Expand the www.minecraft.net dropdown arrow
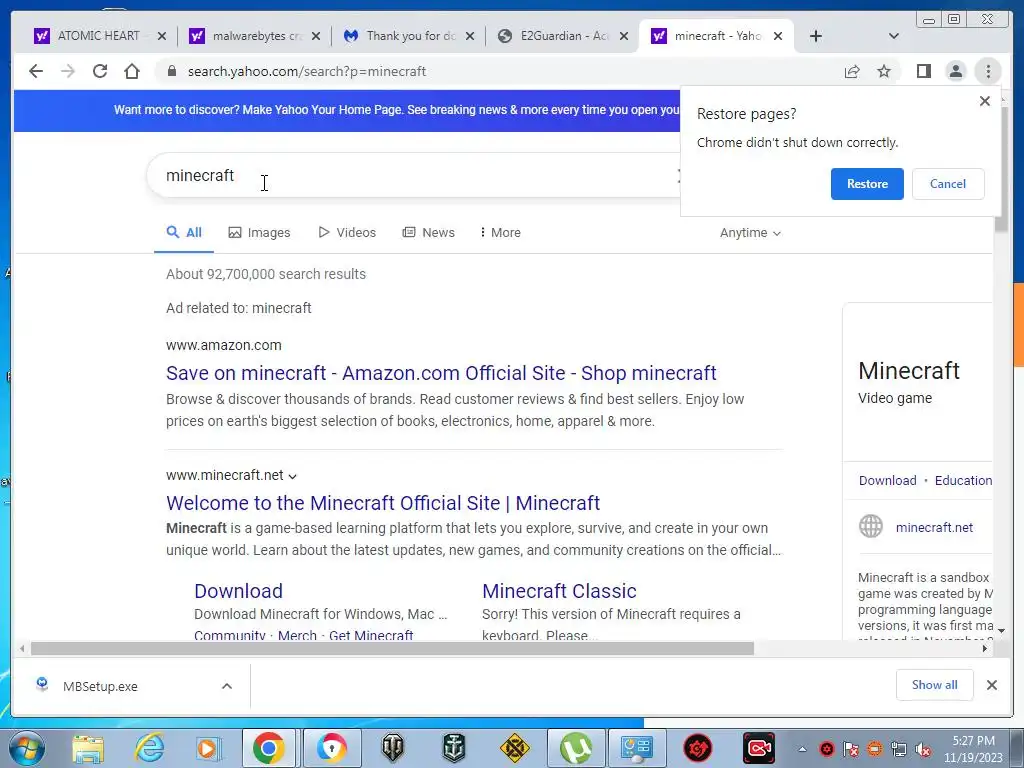Image resolution: width=1024 pixels, height=768 pixels. [x=293, y=476]
